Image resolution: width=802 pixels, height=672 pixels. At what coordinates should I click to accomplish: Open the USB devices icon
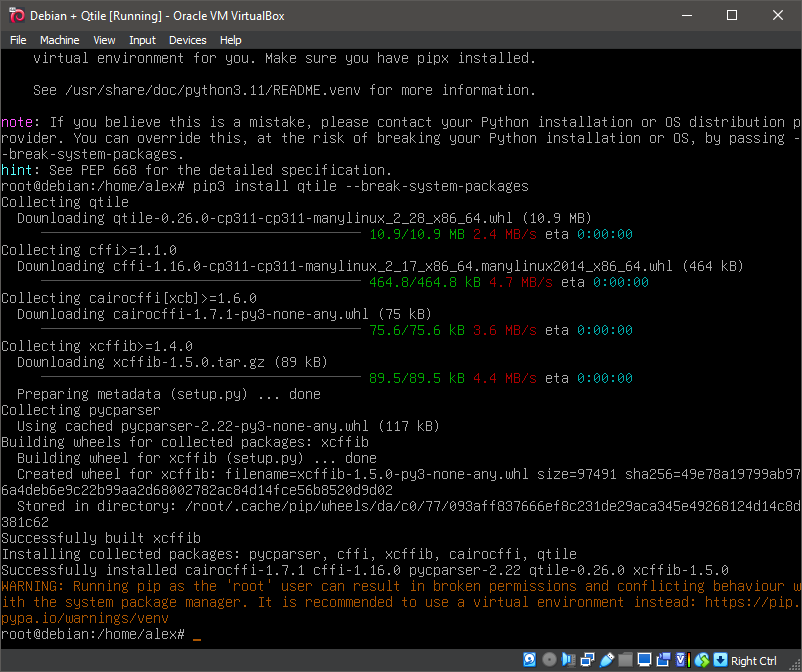(x=605, y=660)
